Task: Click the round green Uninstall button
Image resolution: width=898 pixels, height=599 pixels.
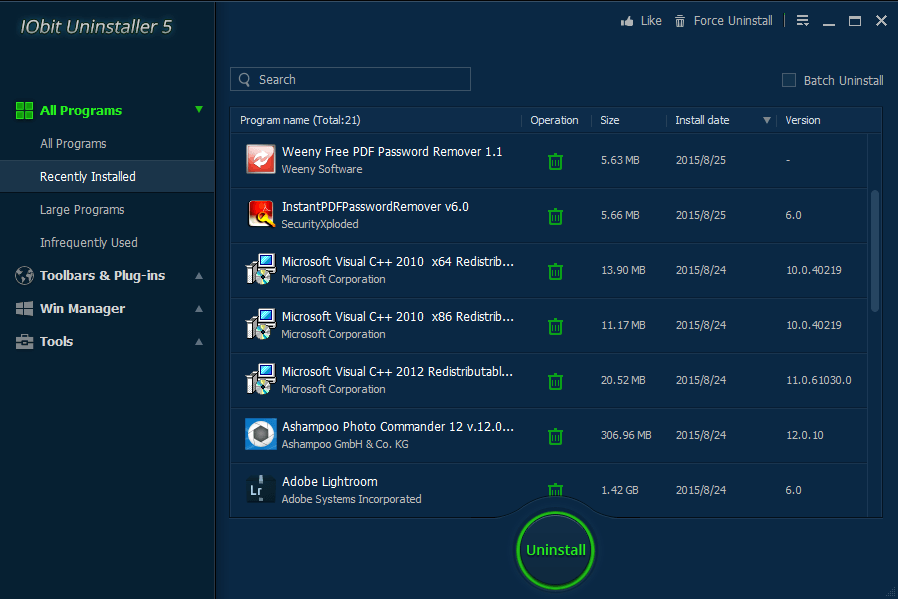Action: coord(555,550)
